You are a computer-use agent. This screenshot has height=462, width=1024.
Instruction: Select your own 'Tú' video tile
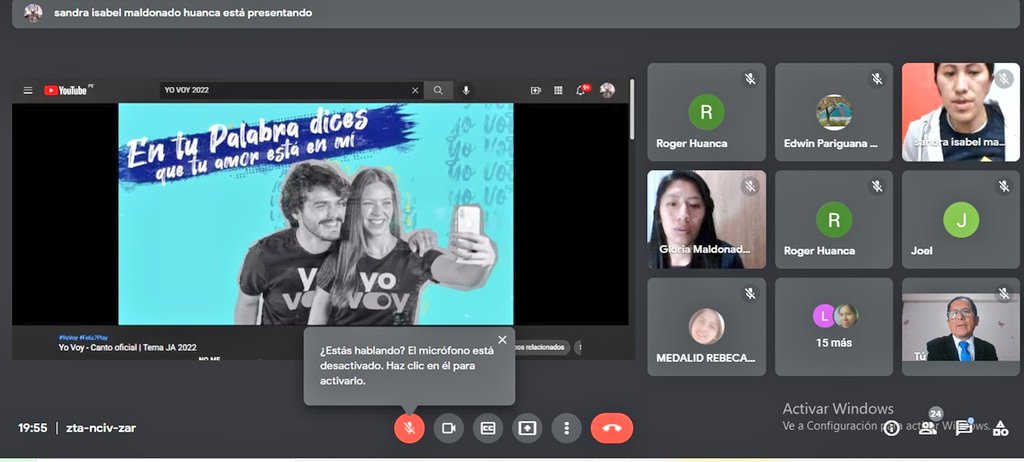pyautogui.click(x=961, y=326)
